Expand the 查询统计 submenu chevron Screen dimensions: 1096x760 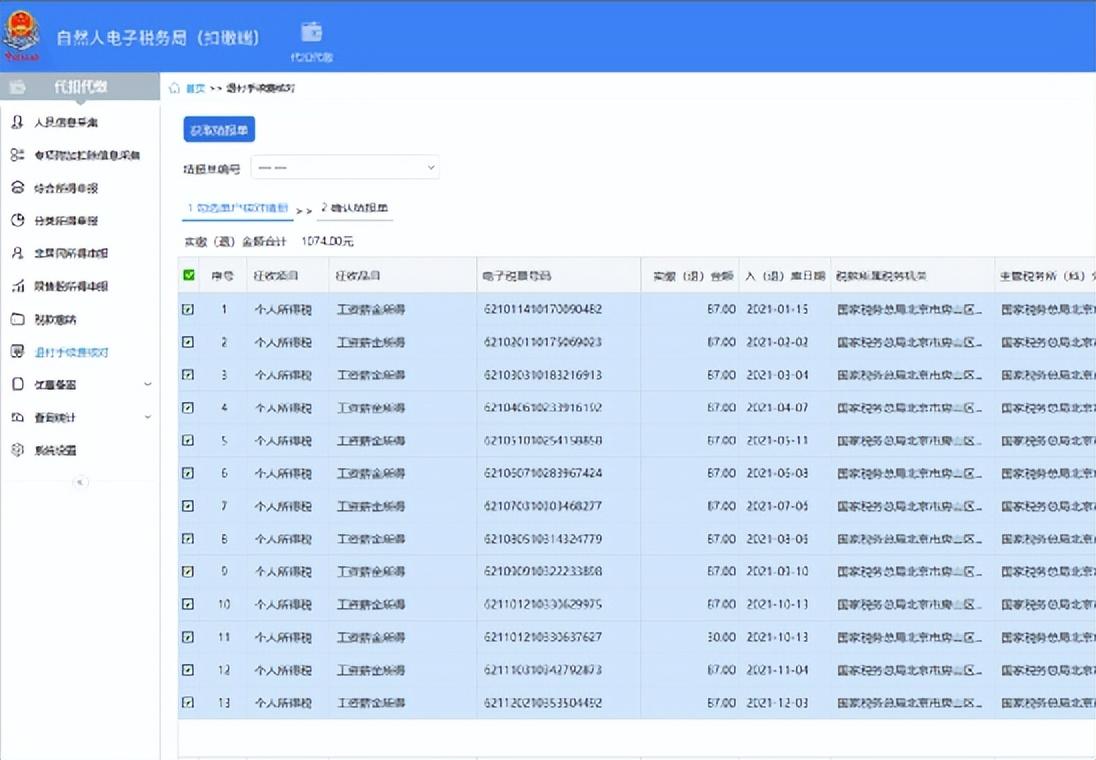(147, 417)
